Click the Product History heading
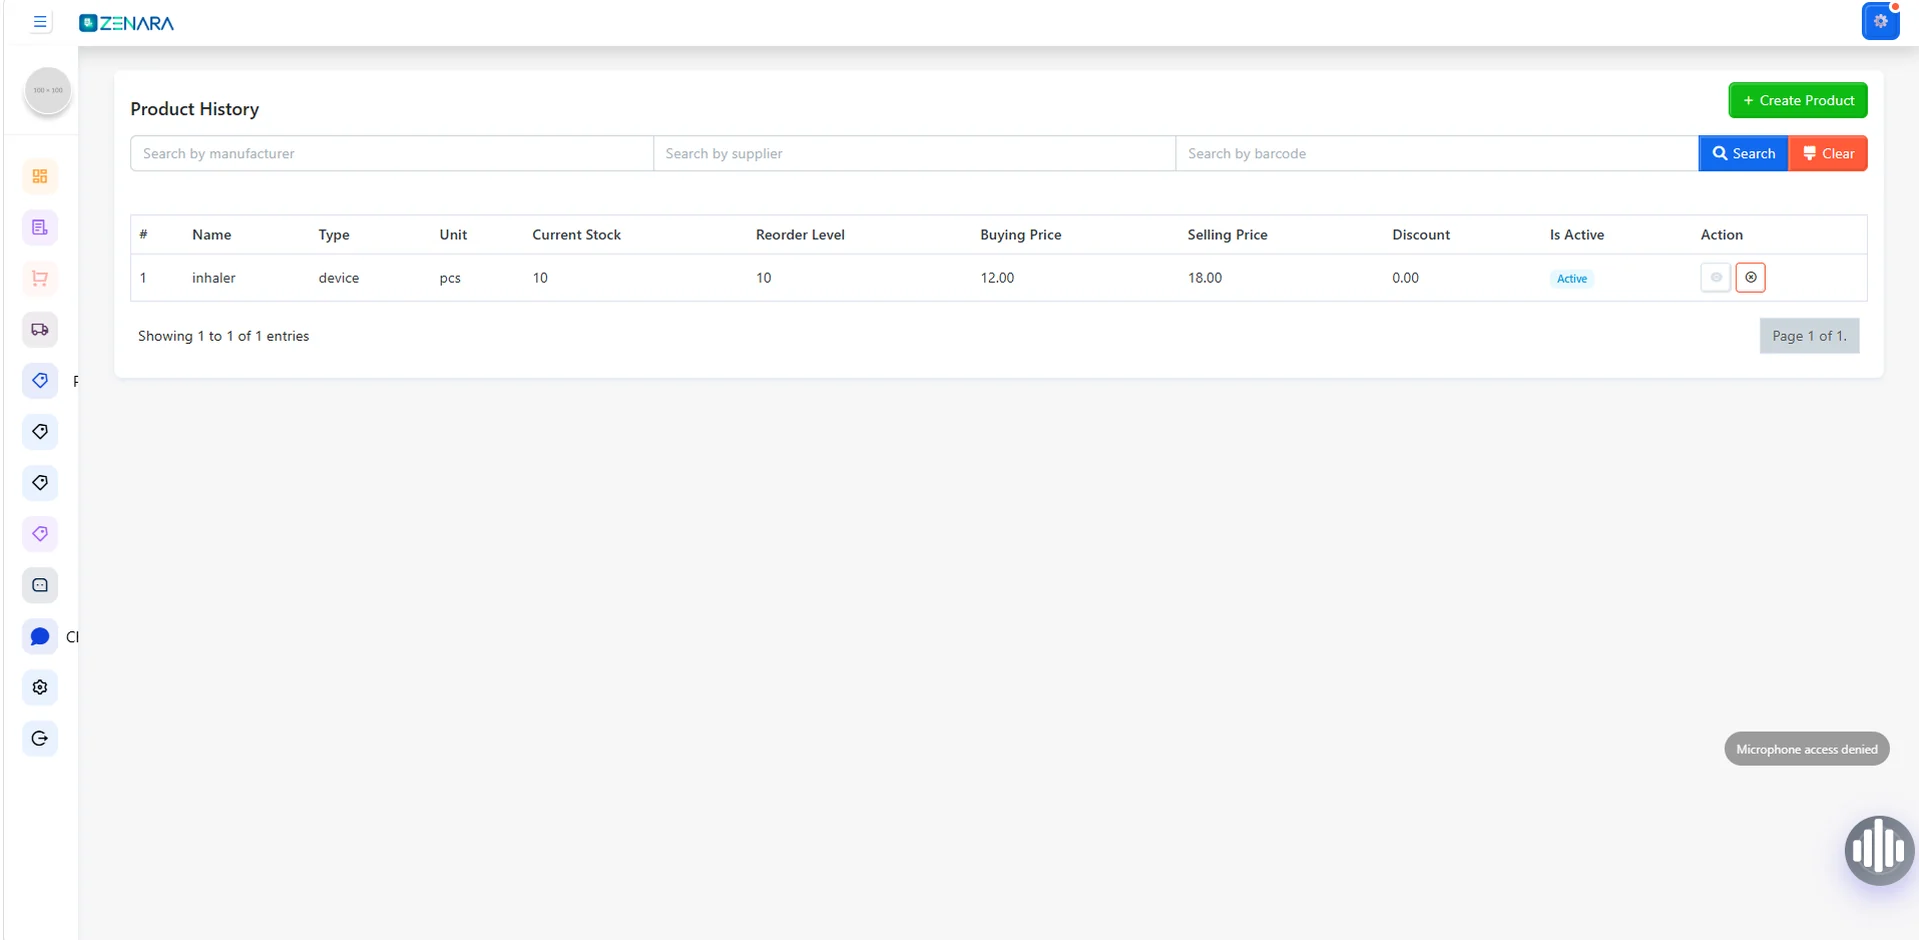 coord(194,109)
